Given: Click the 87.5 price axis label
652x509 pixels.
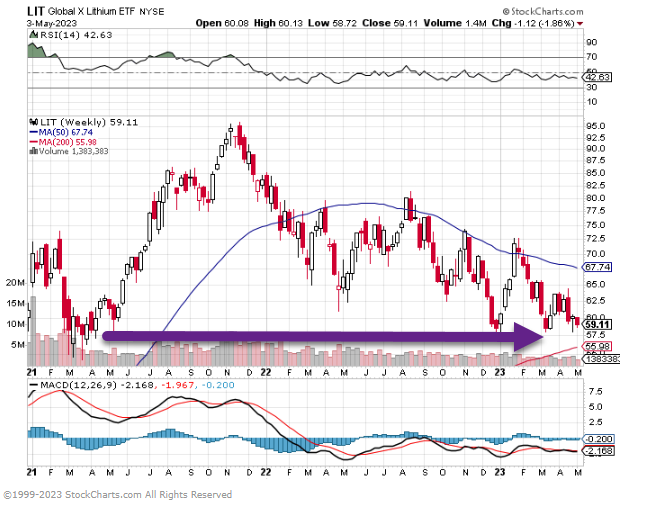Looking at the screenshot, I should click(595, 161).
